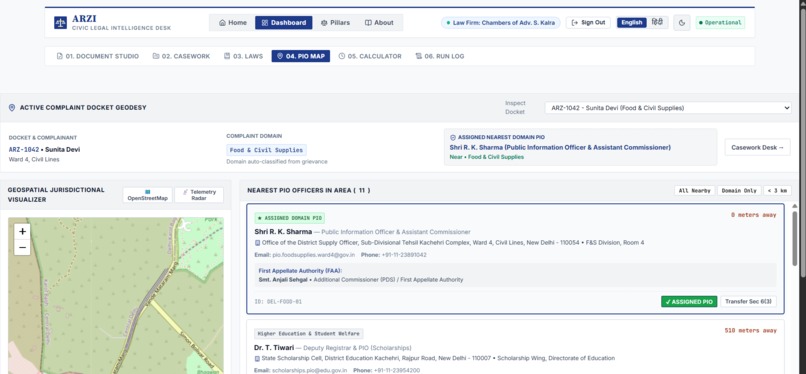This screenshot has width=806, height=374.
Task: Select the Domain Only filter
Action: 739,191
